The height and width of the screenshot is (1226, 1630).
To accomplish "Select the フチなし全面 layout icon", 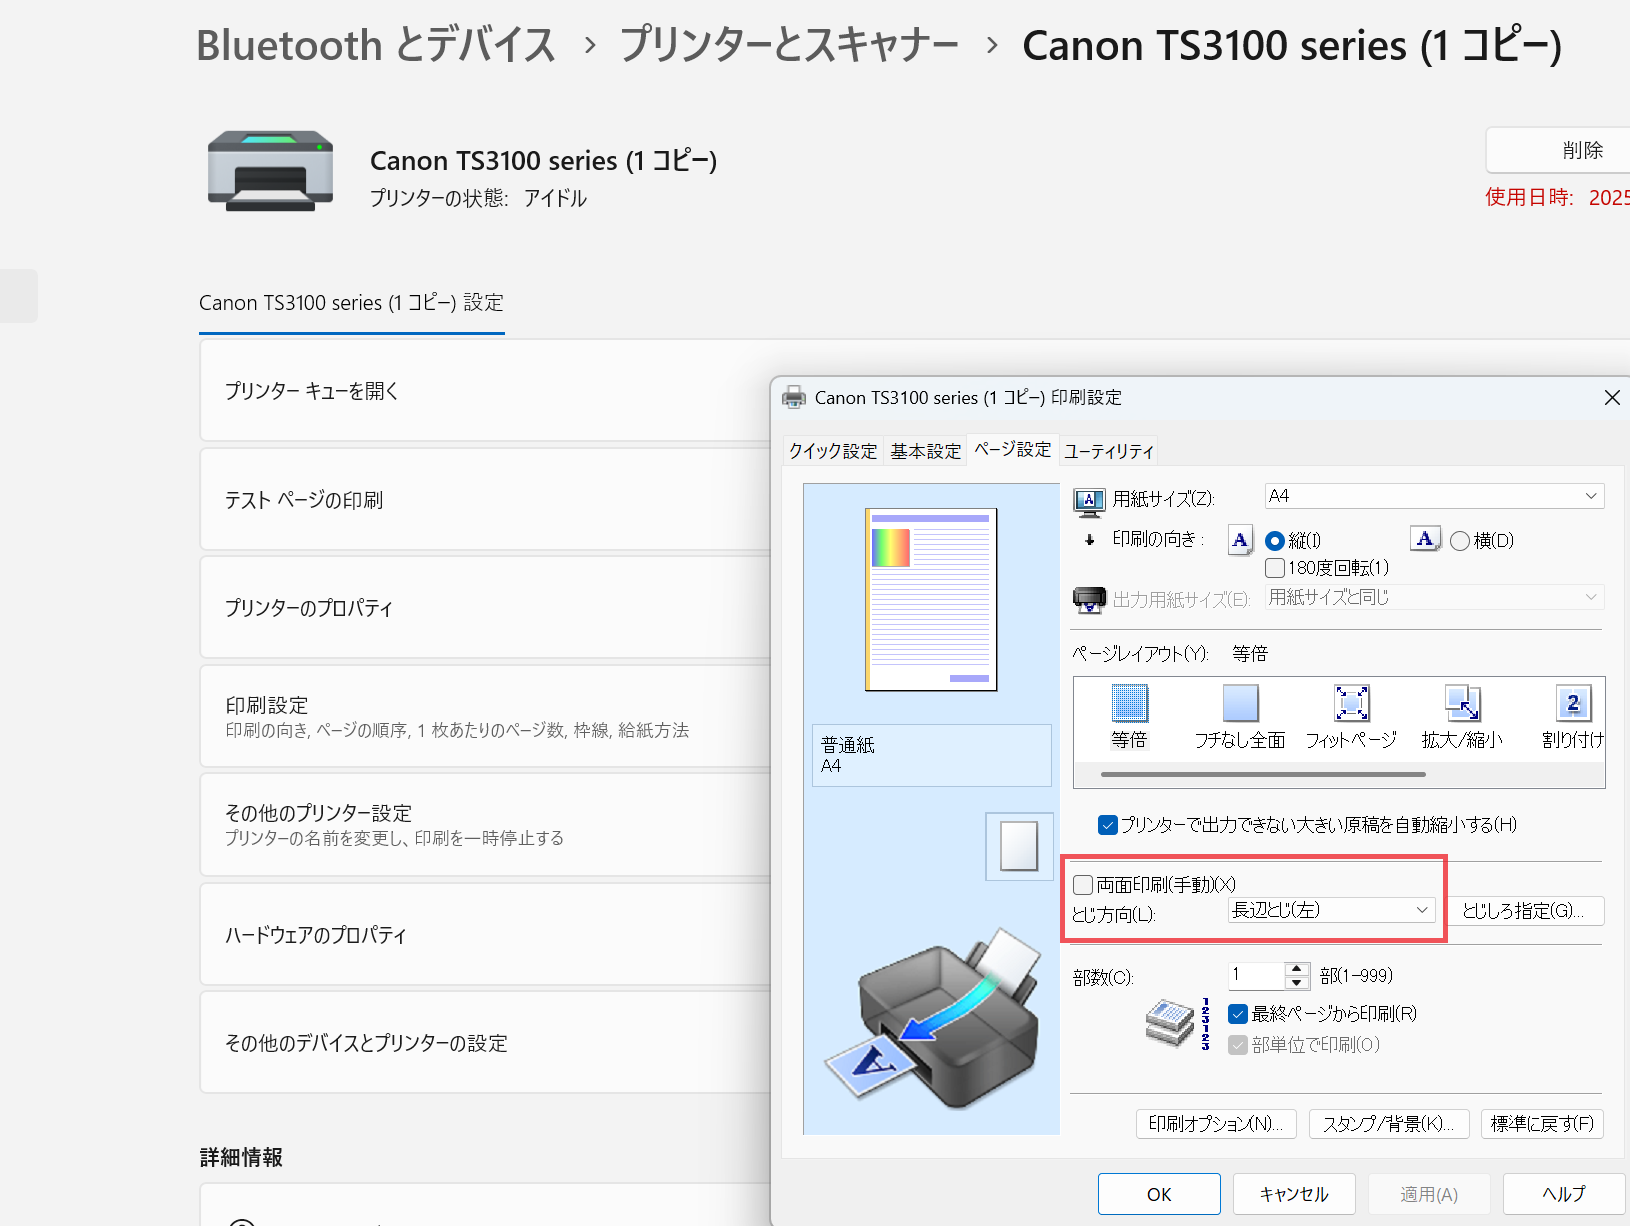I will [1240, 704].
